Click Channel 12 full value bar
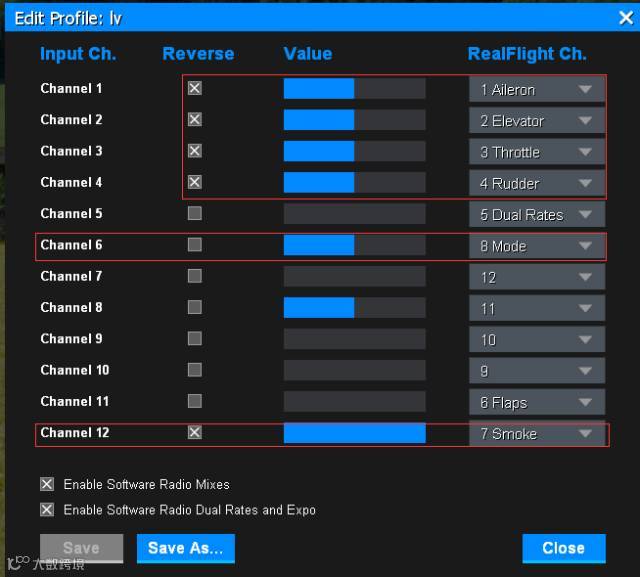 pyautogui.click(x=354, y=433)
